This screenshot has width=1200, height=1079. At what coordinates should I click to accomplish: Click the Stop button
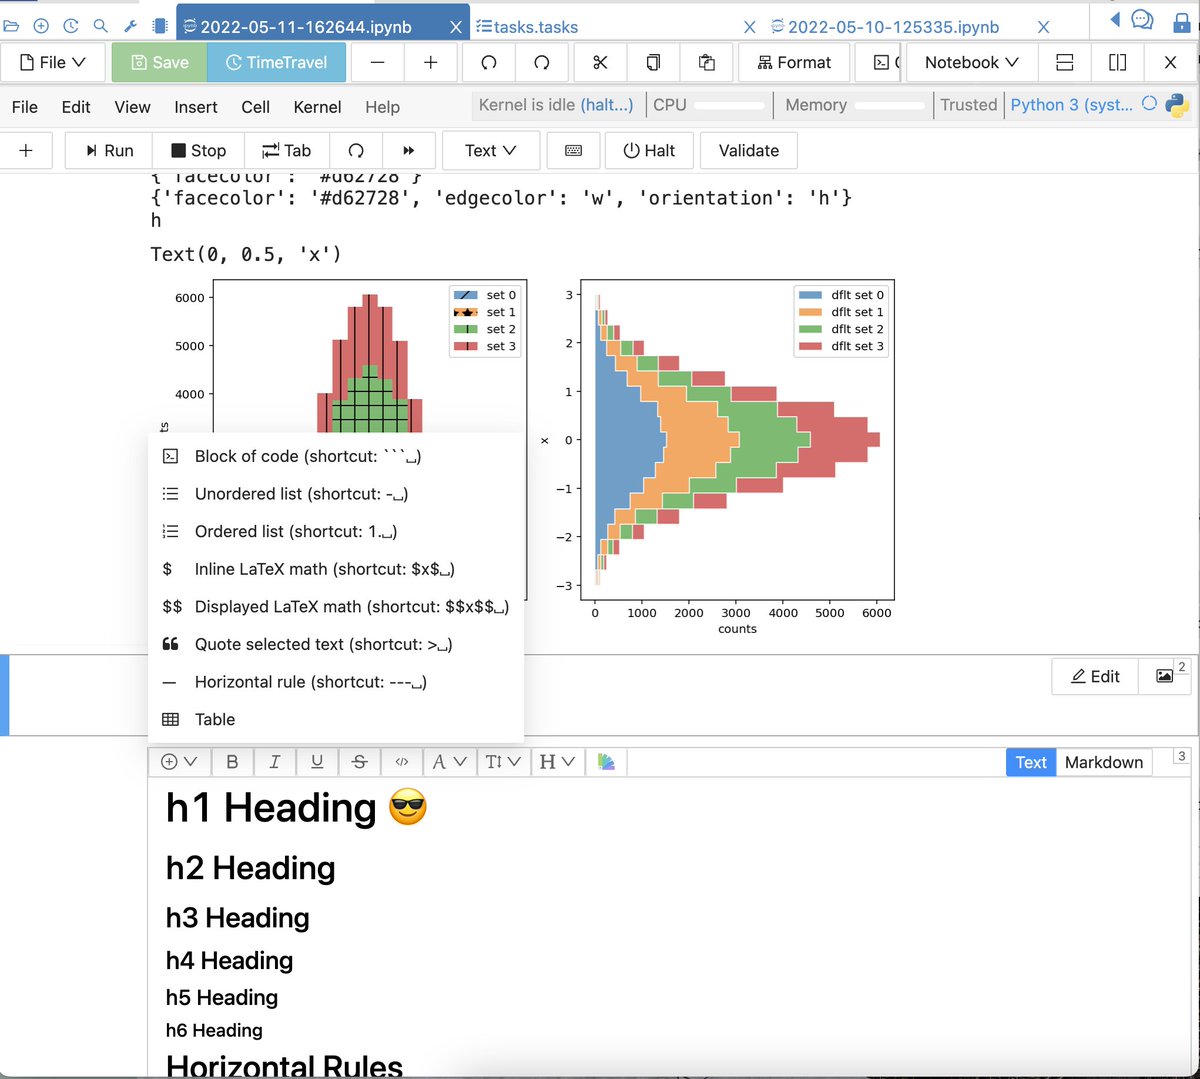point(198,150)
